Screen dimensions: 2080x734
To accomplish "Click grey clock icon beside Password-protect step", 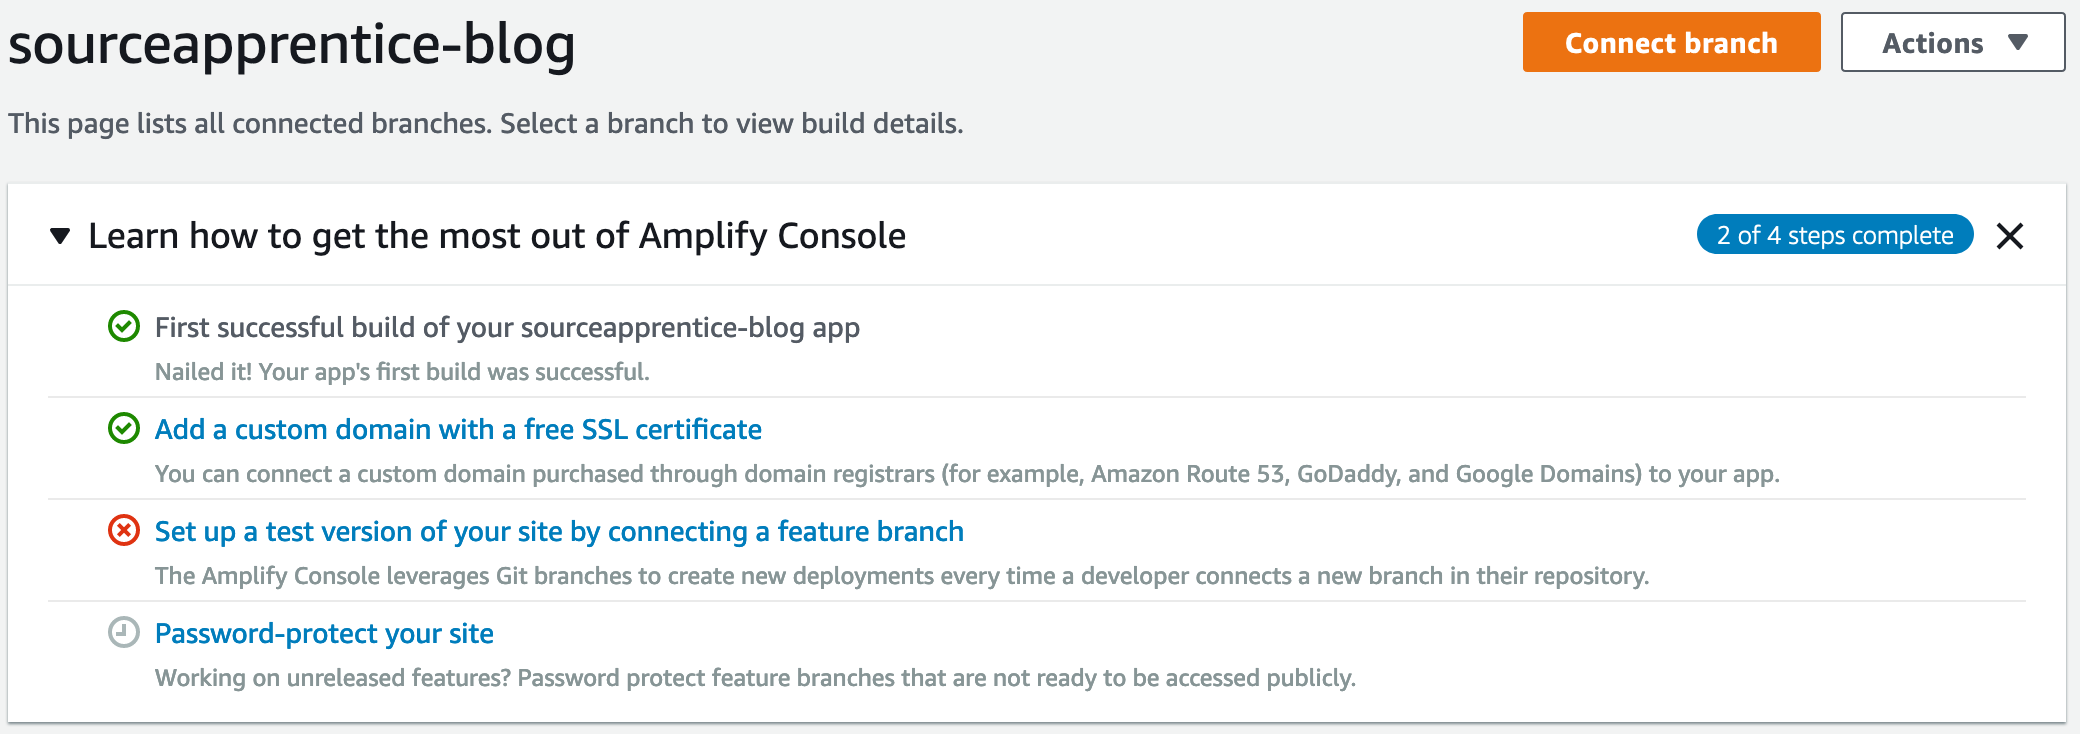I will click(x=124, y=632).
